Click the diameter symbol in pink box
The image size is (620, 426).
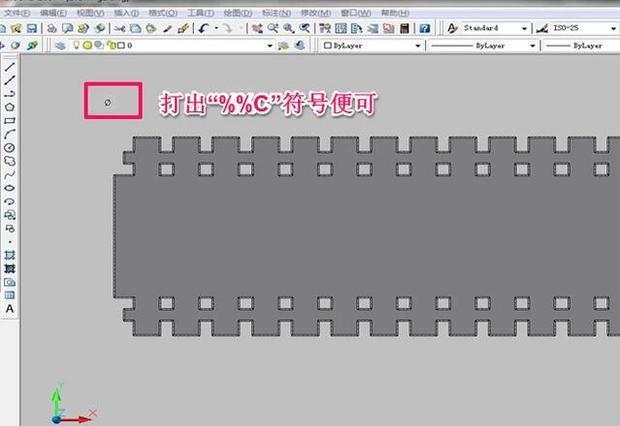click(108, 101)
